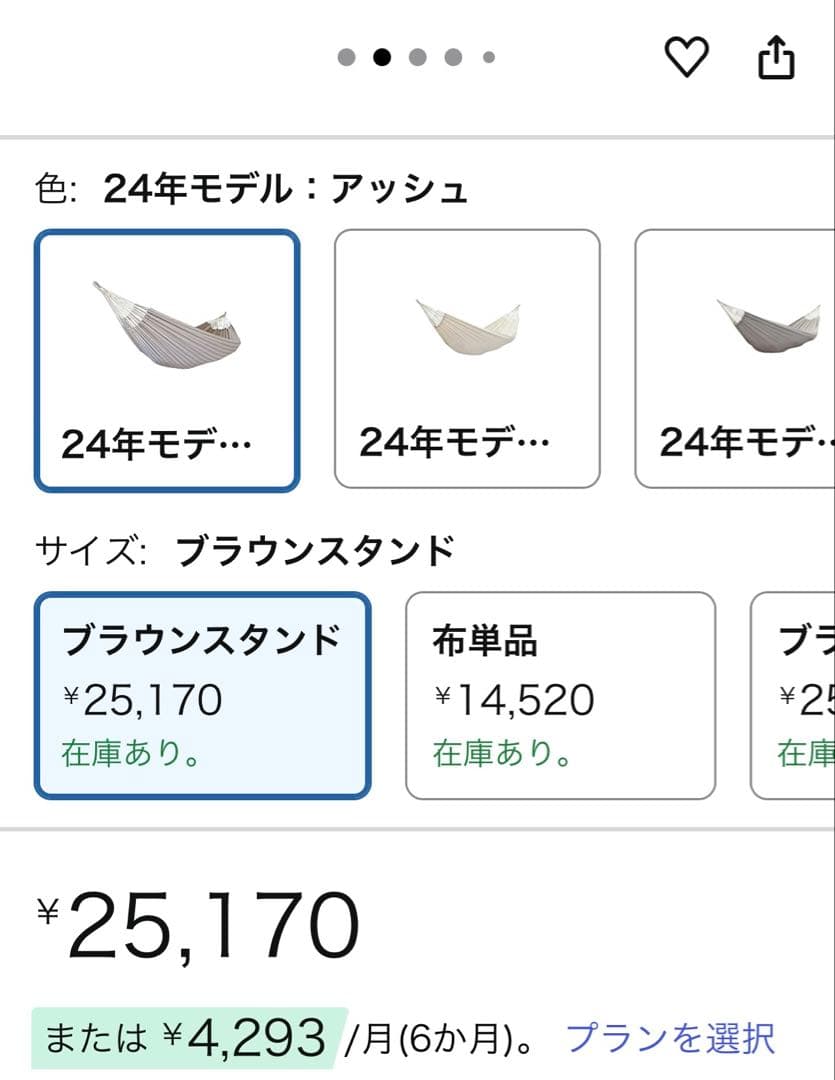Image resolution: width=835 pixels, height=1080 pixels.
Task: Tap the hammock image in the selected color card
Action: coord(167,325)
